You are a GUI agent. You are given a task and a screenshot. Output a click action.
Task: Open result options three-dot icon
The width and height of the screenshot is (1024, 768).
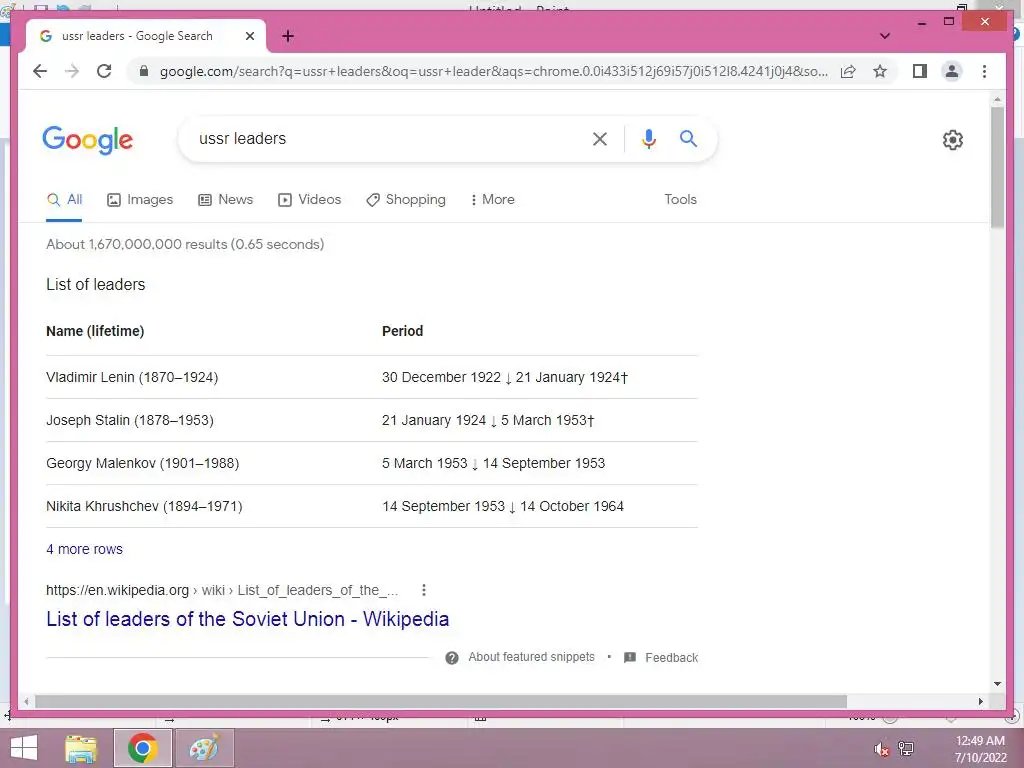424,590
